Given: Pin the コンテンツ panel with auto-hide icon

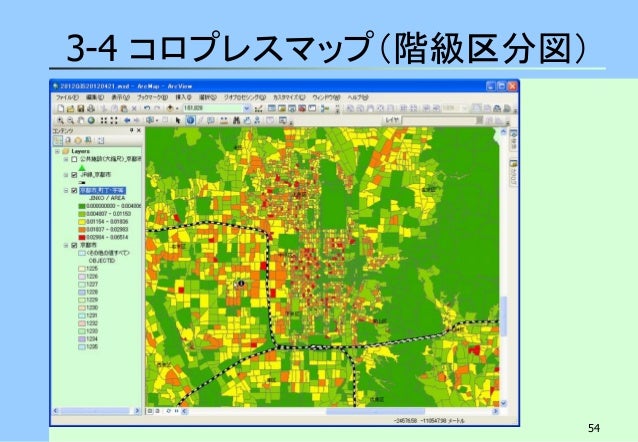Looking at the screenshot, I should [131, 130].
